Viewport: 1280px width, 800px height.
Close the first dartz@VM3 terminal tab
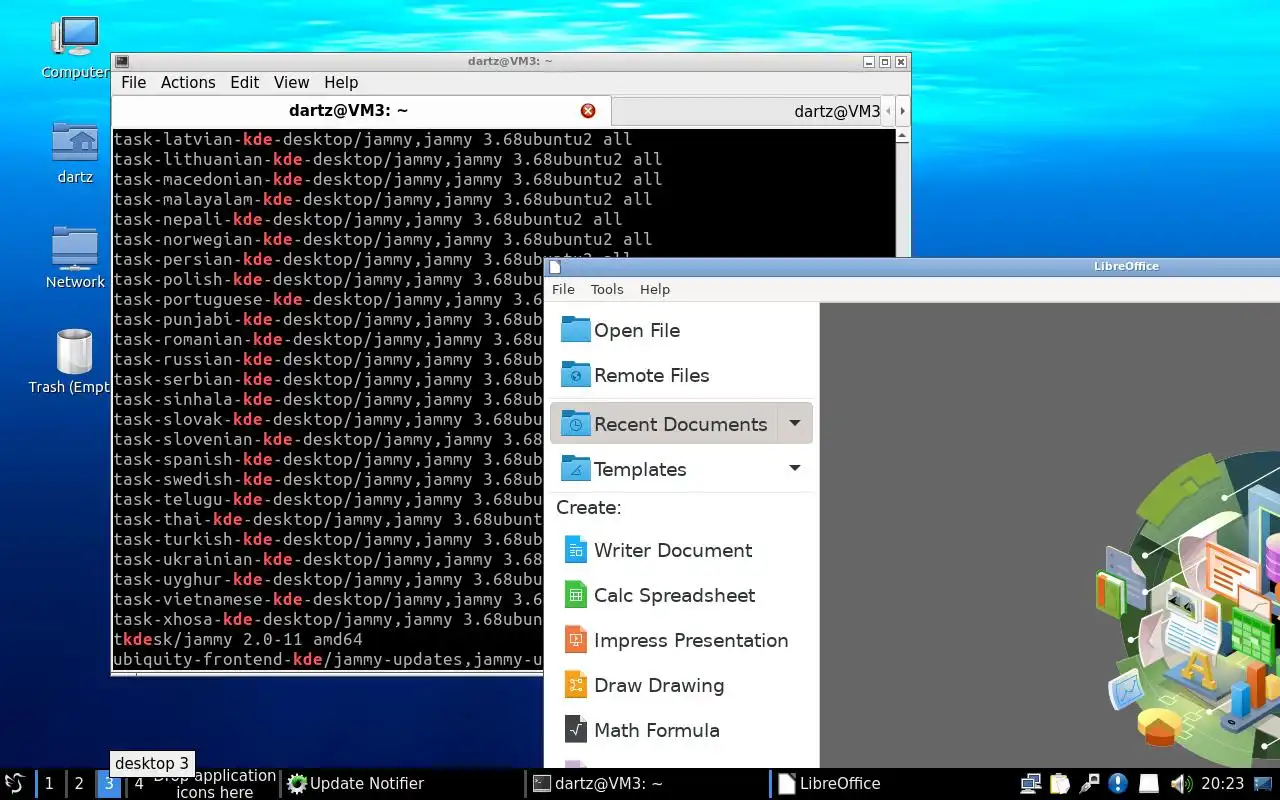[588, 111]
